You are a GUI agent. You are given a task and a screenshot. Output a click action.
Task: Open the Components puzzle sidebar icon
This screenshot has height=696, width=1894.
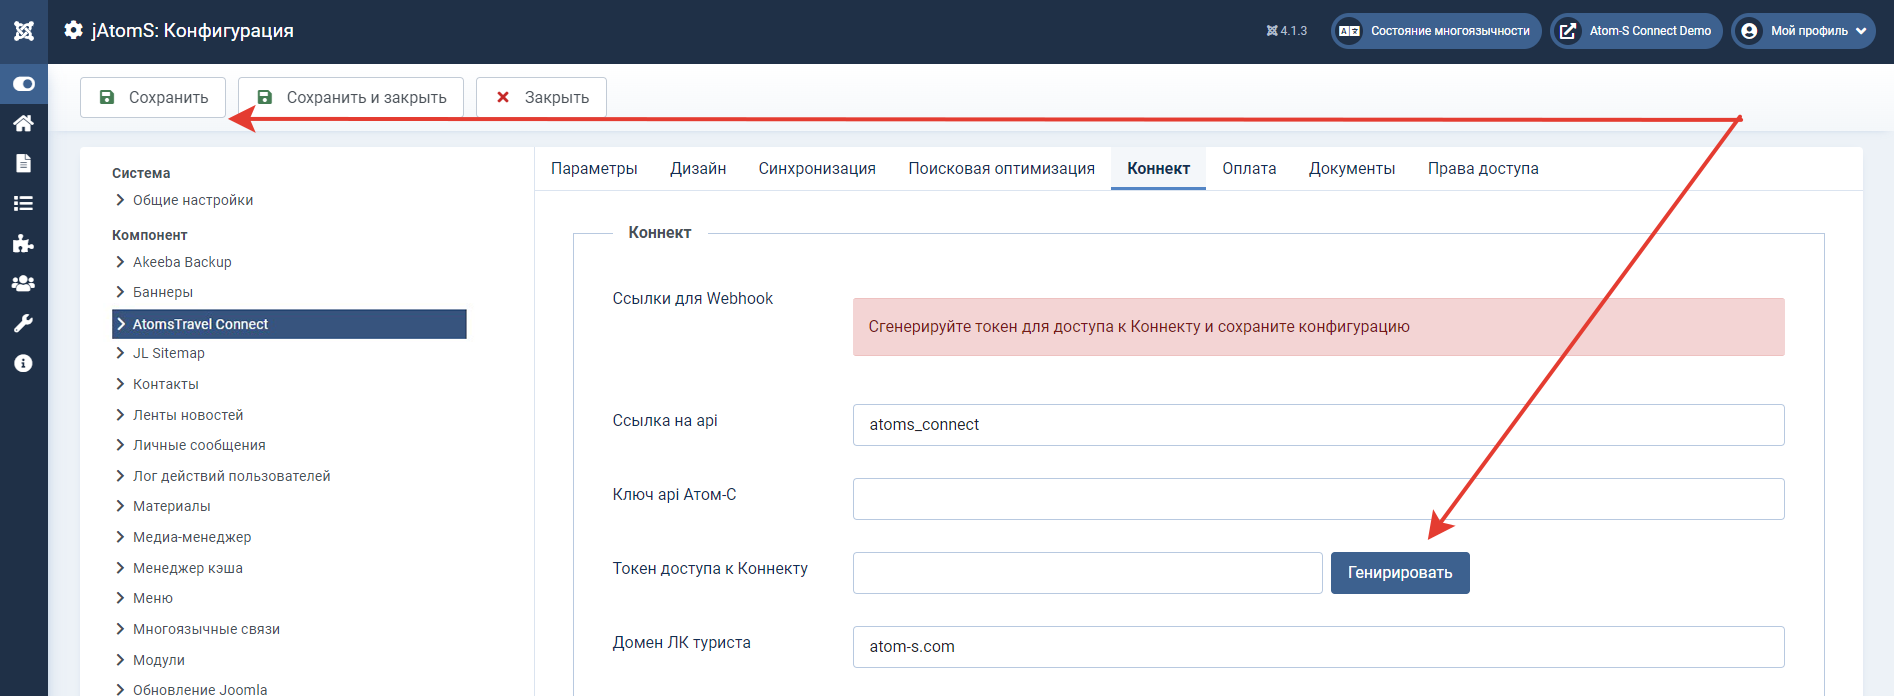tap(24, 243)
